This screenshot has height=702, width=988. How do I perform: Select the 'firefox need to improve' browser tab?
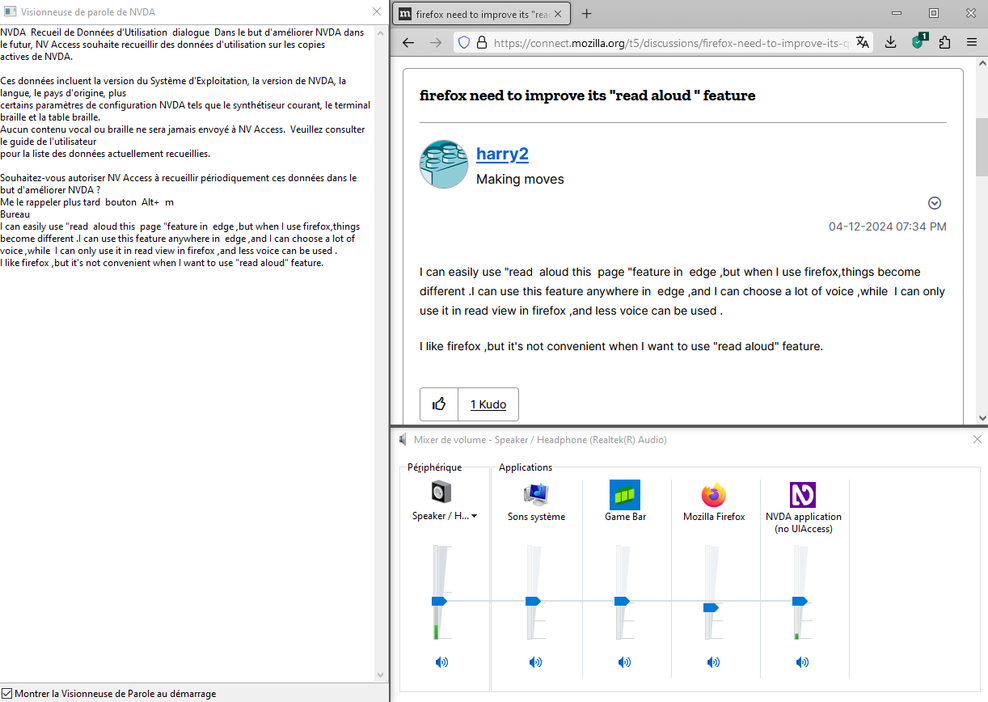pos(481,14)
